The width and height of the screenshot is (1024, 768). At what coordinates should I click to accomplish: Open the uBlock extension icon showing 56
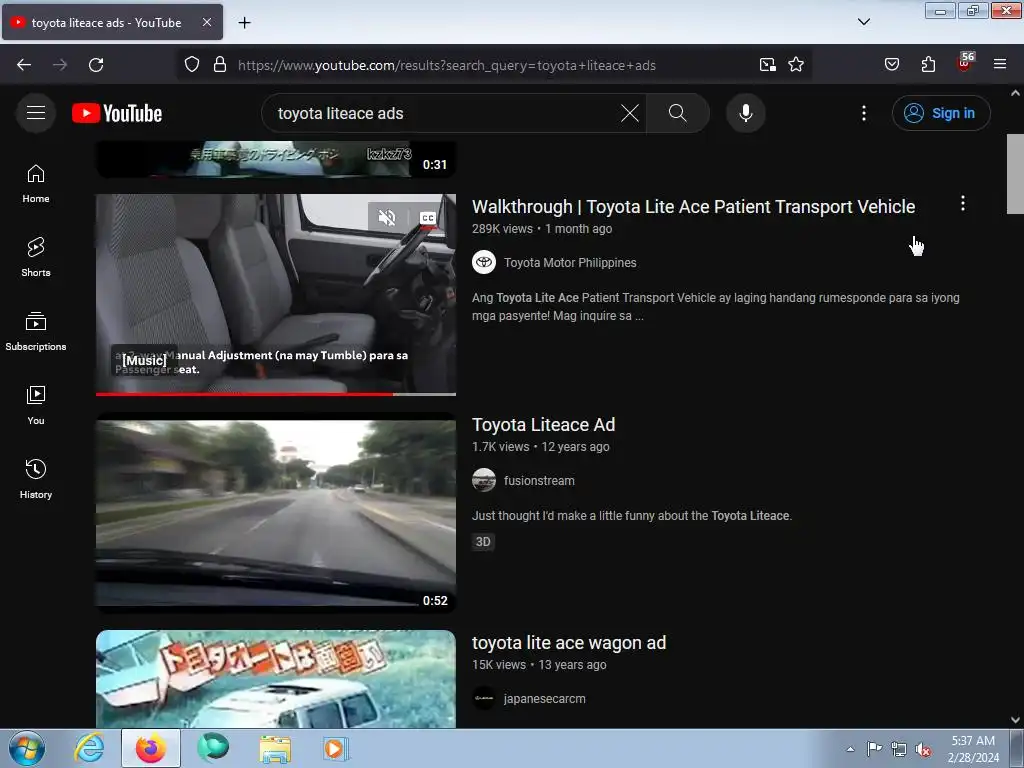pos(965,63)
